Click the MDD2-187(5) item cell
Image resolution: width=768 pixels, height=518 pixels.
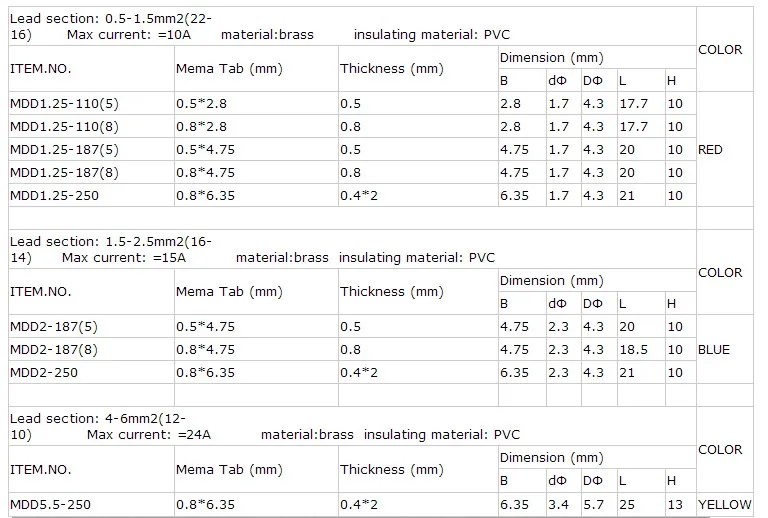tap(91, 326)
